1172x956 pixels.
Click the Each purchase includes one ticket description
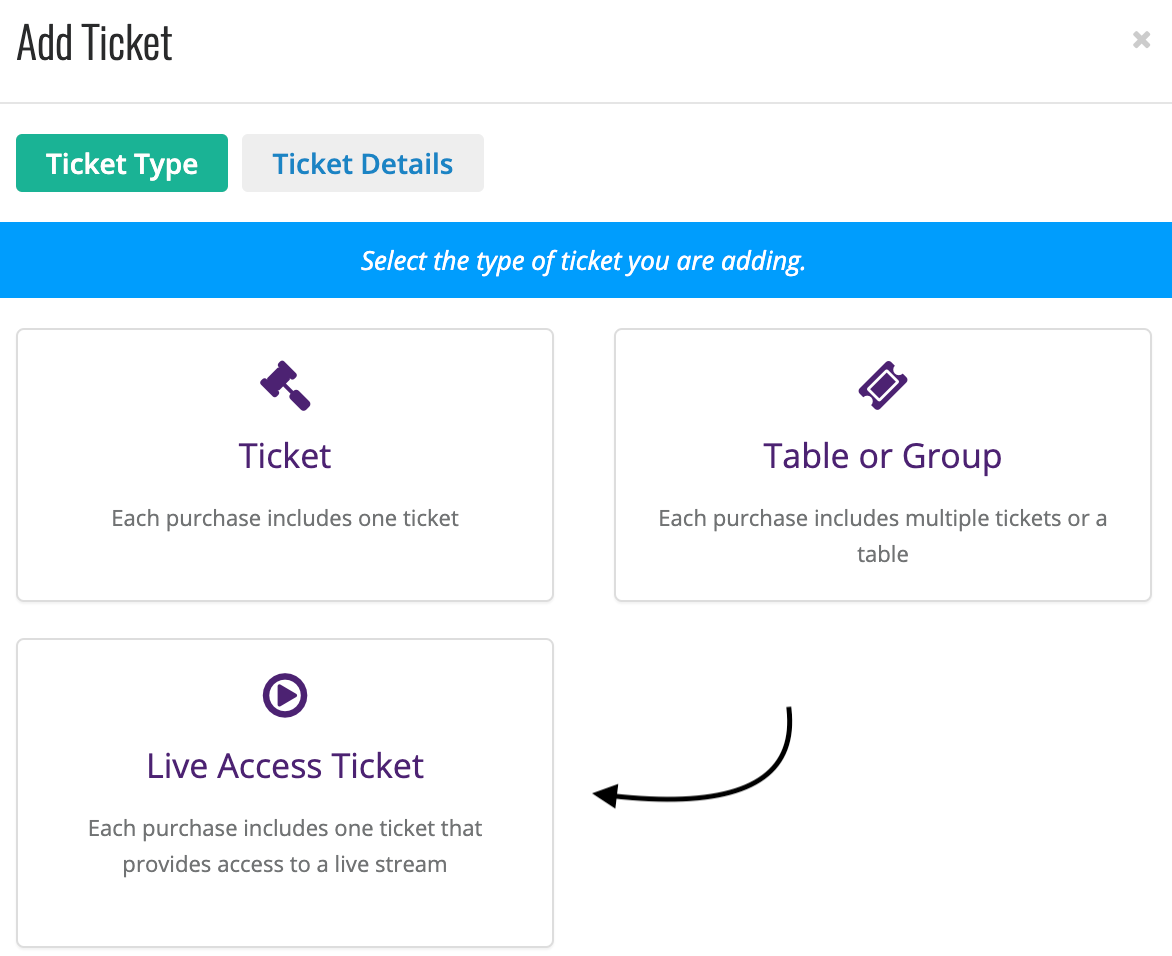pos(285,518)
